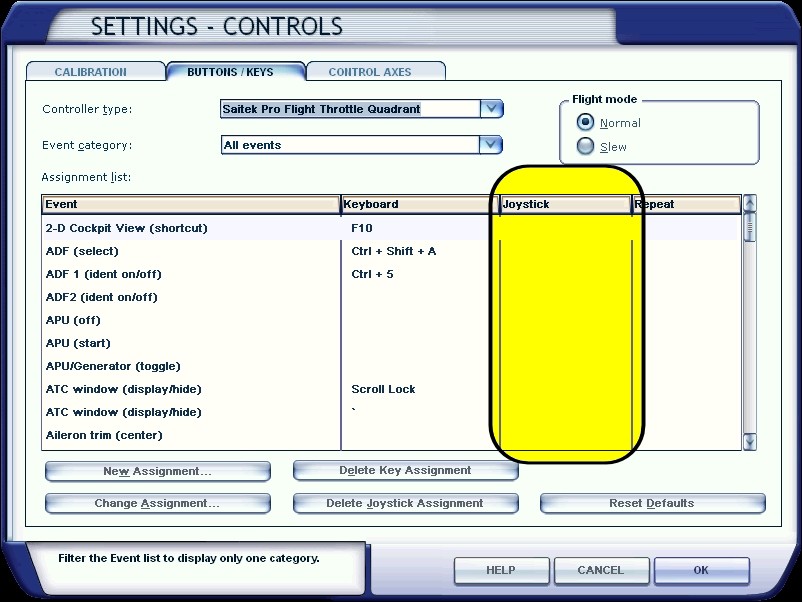Click the Repeat column header
802x602 pixels.
click(686, 204)
